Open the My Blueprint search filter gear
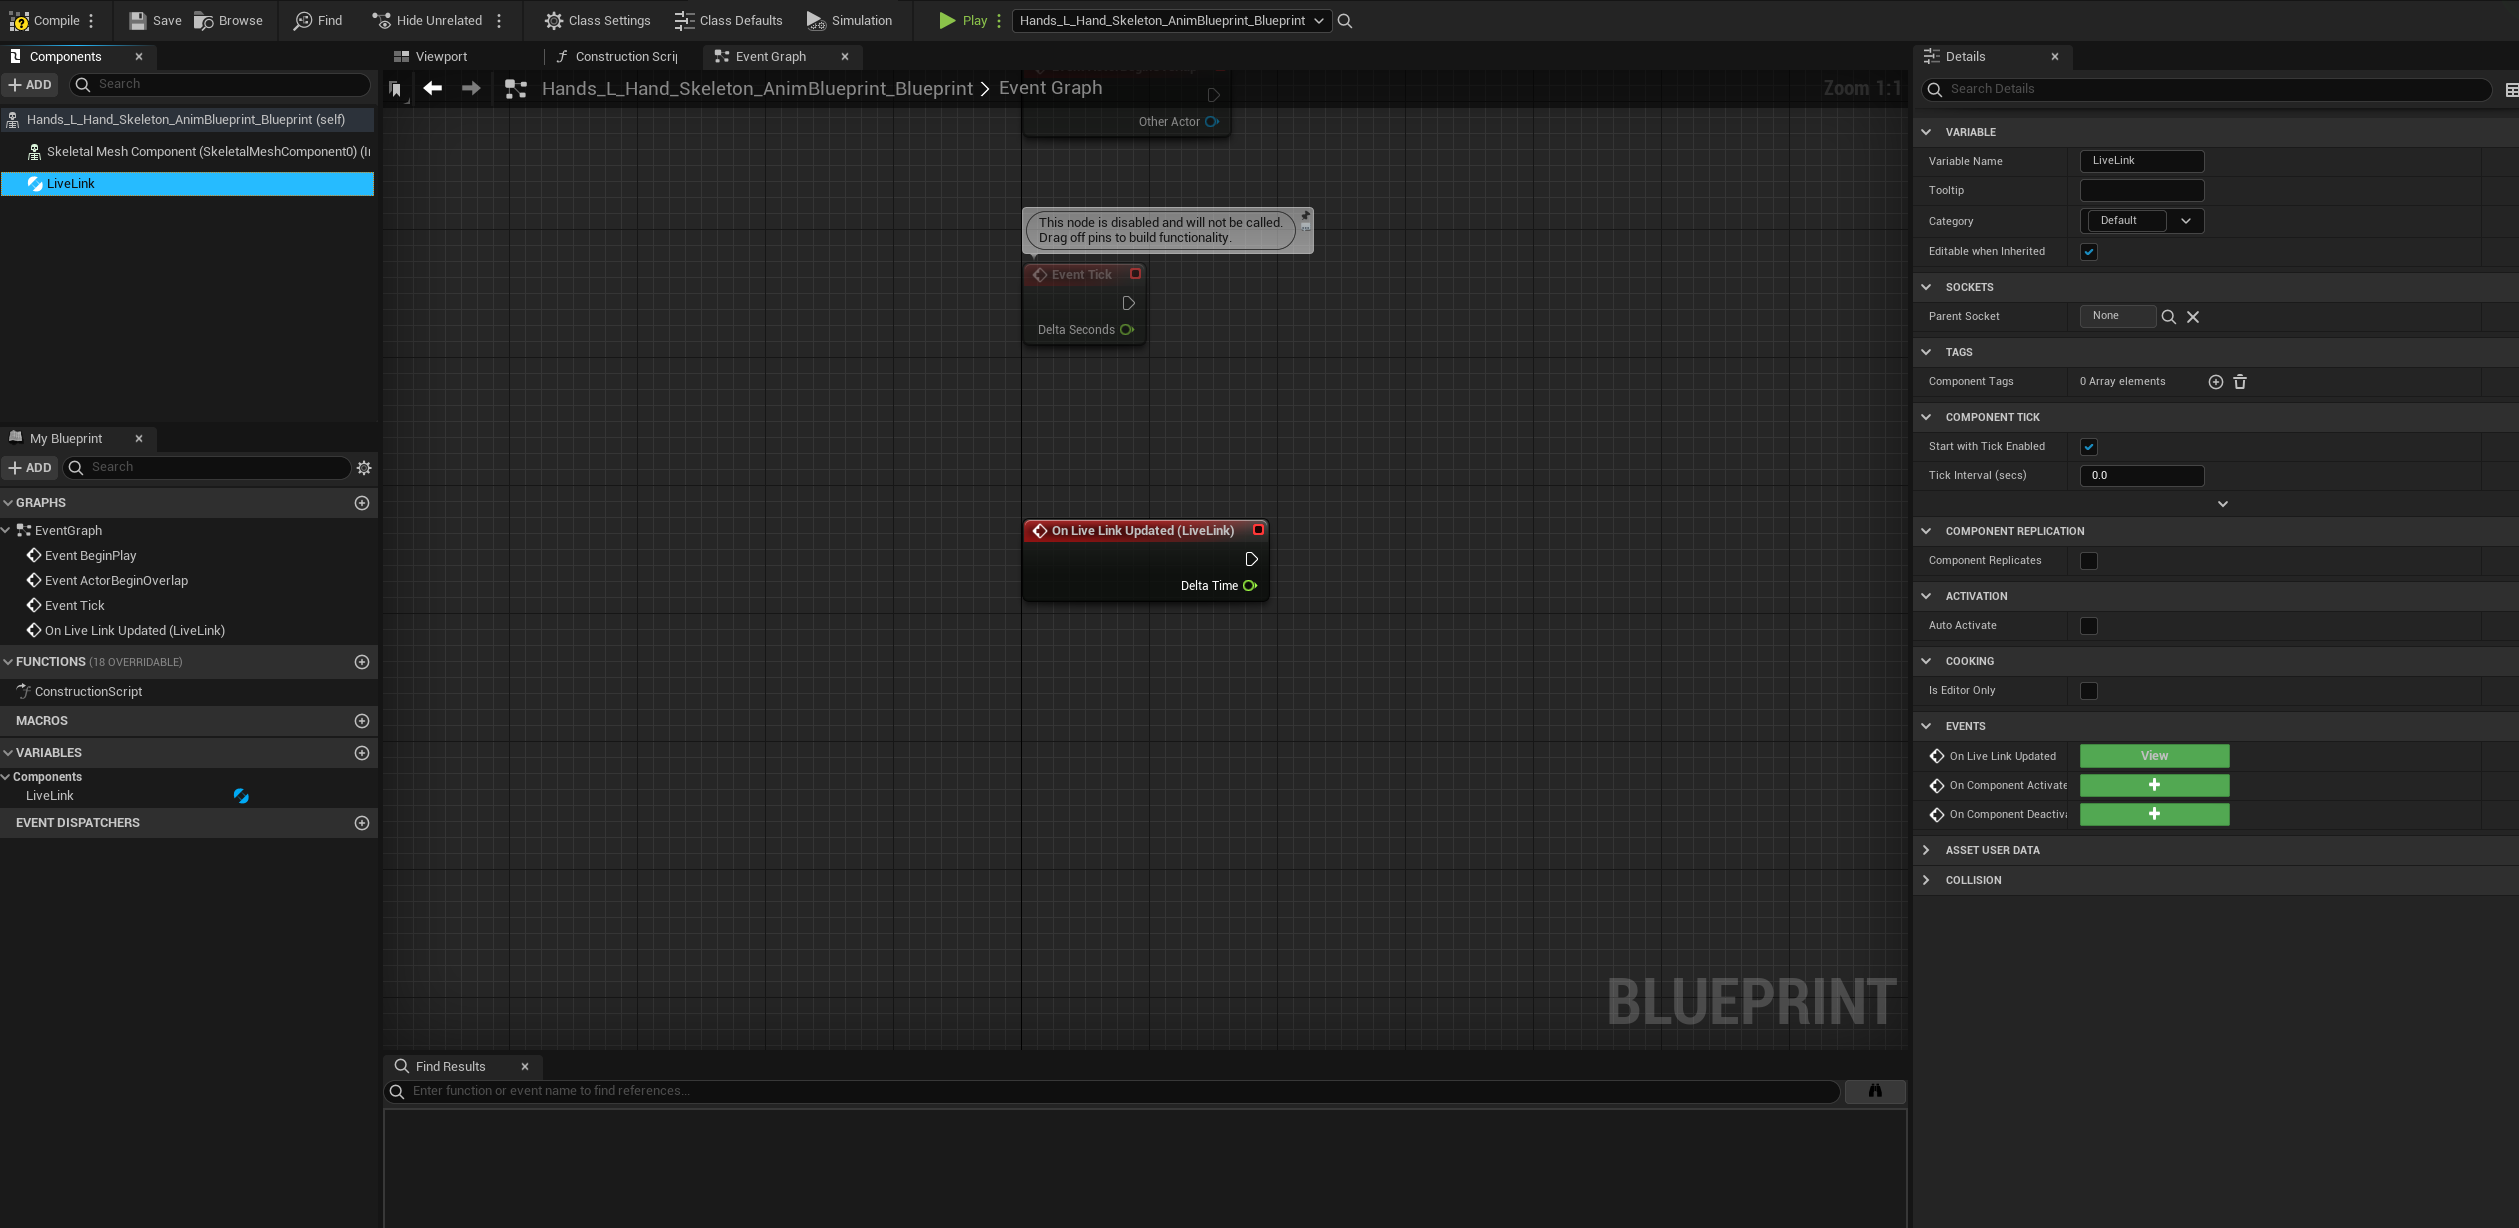Screen dimensions: 2519x1228 coord(363,467)
